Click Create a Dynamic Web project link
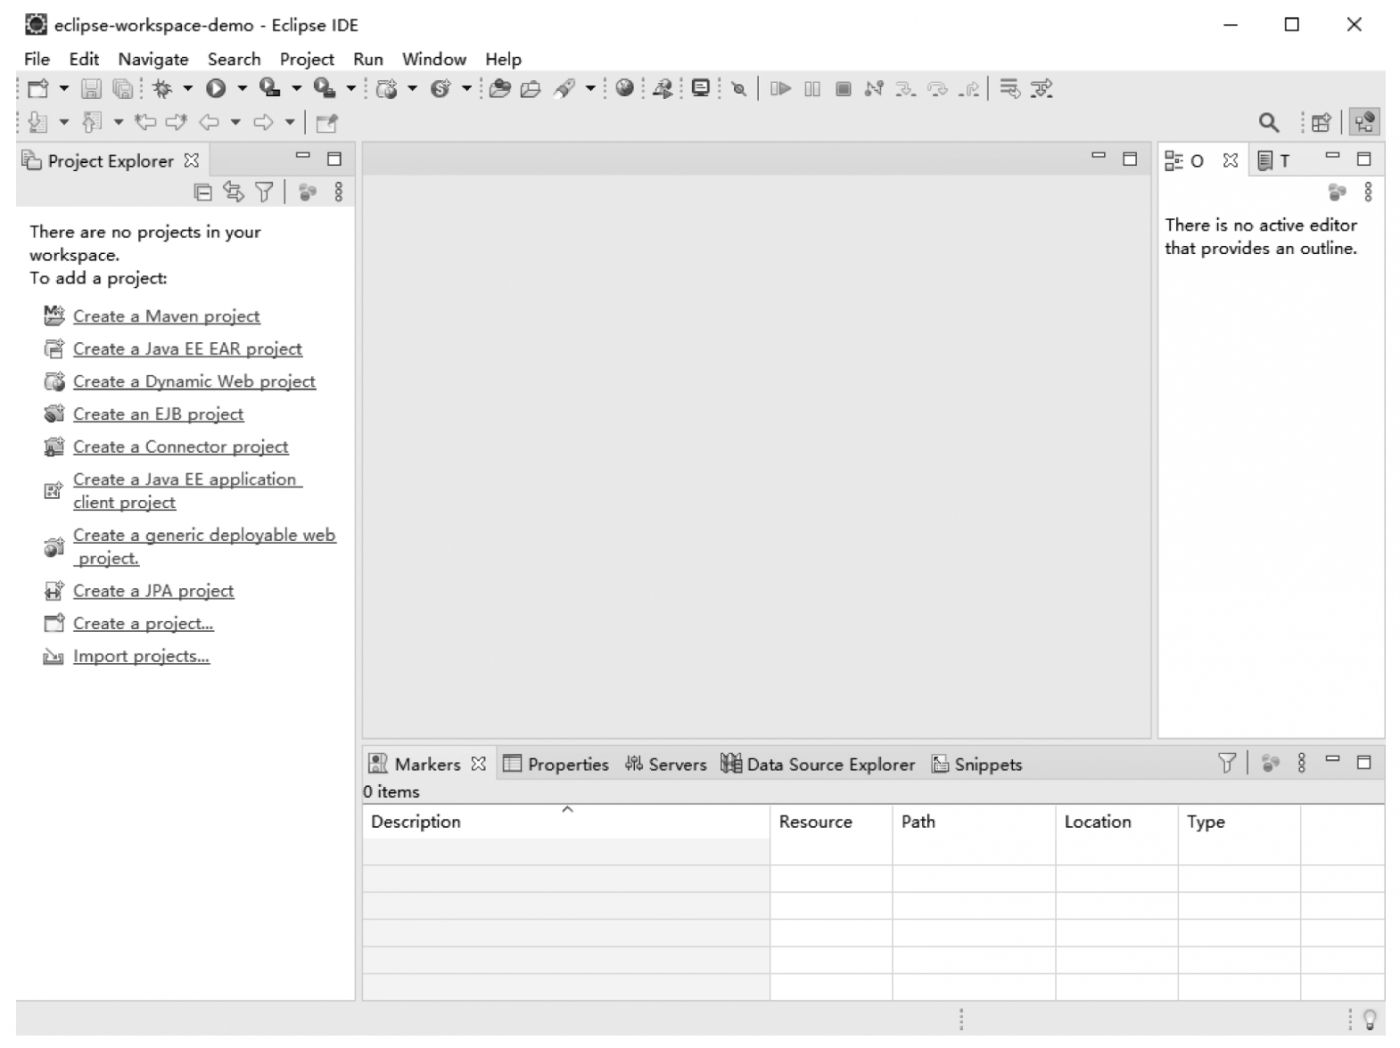Viewport: 1400px width, 1048px height. click(x=194, y=381)
